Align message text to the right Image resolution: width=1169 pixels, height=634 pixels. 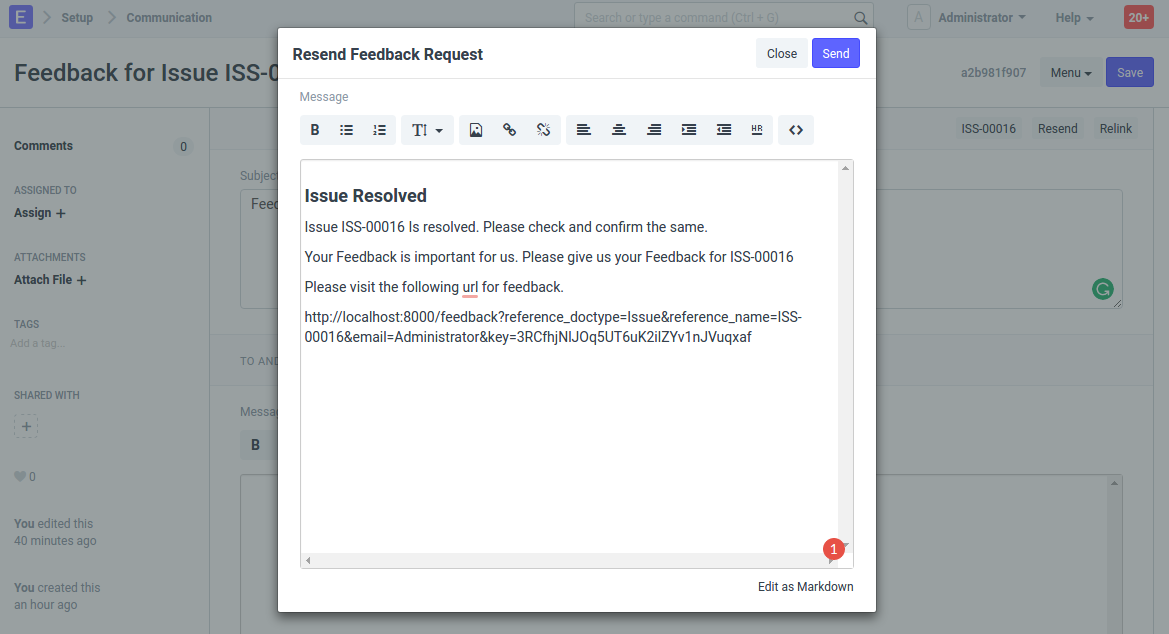point(654,130)
